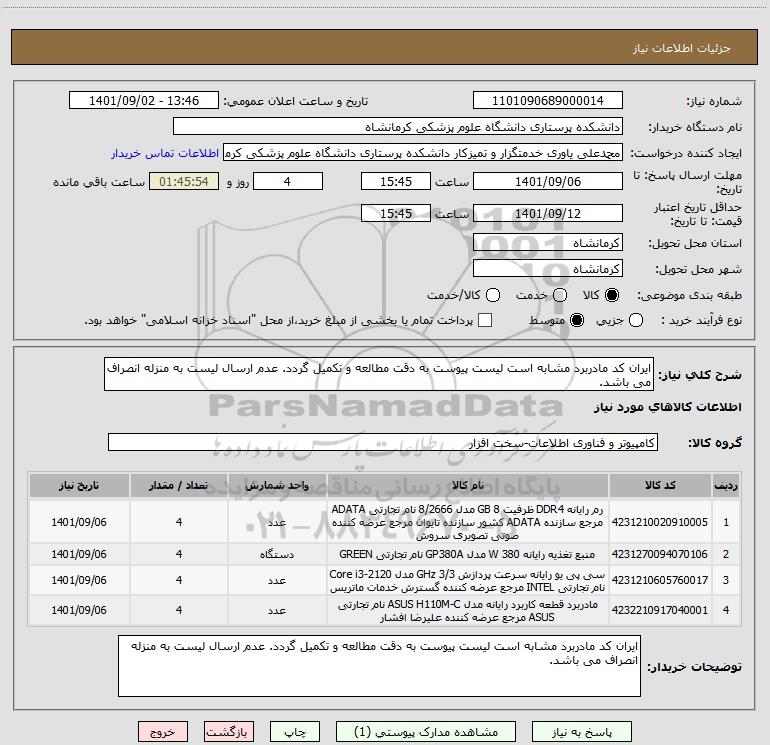Click the remaining time 01:45:54 field
The height and width of the screenshot is (745, 770).
(184, 181)
